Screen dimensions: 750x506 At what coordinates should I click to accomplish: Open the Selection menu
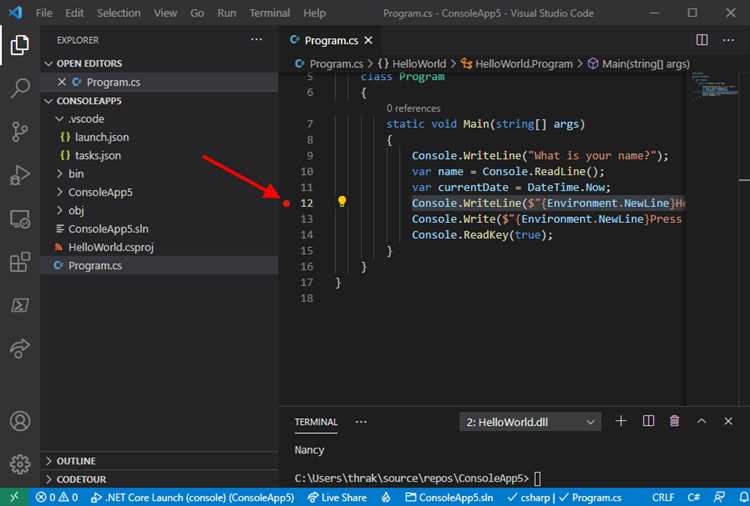pyautogui.click(x=119, y=13)
